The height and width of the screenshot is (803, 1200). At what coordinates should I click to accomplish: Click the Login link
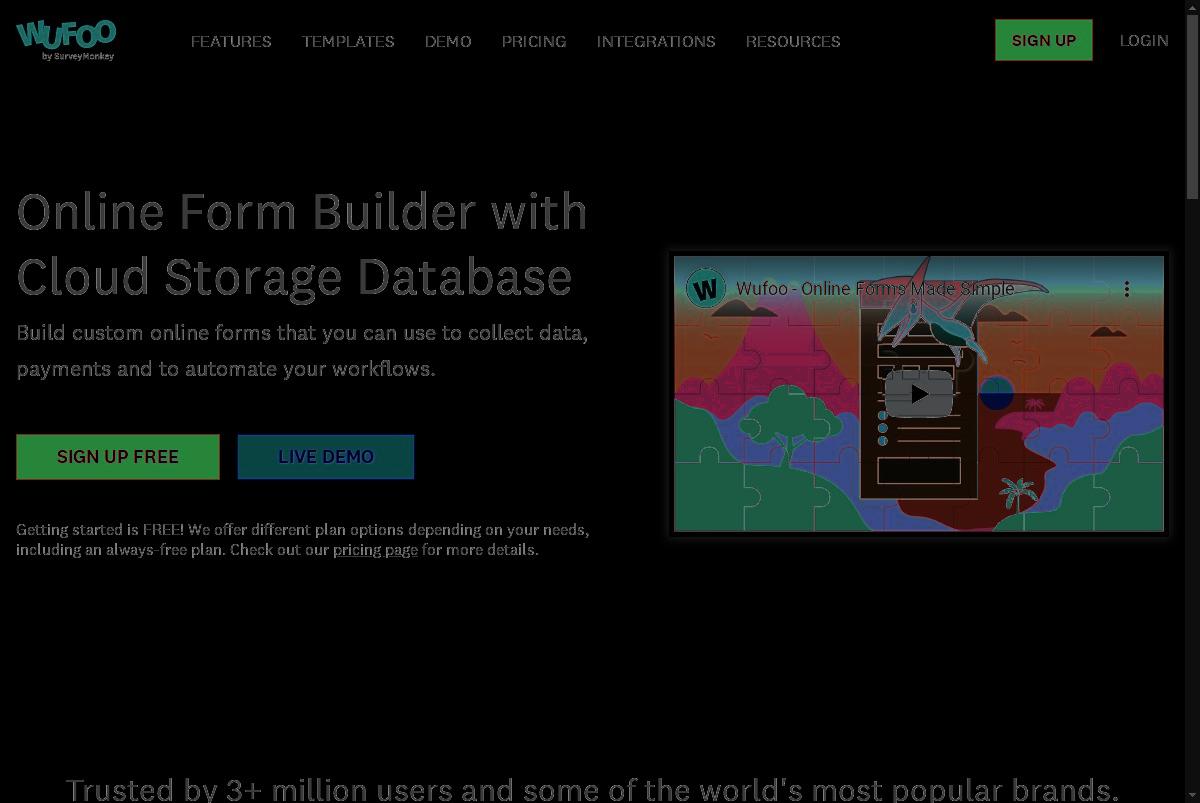tap(1144, 40)
